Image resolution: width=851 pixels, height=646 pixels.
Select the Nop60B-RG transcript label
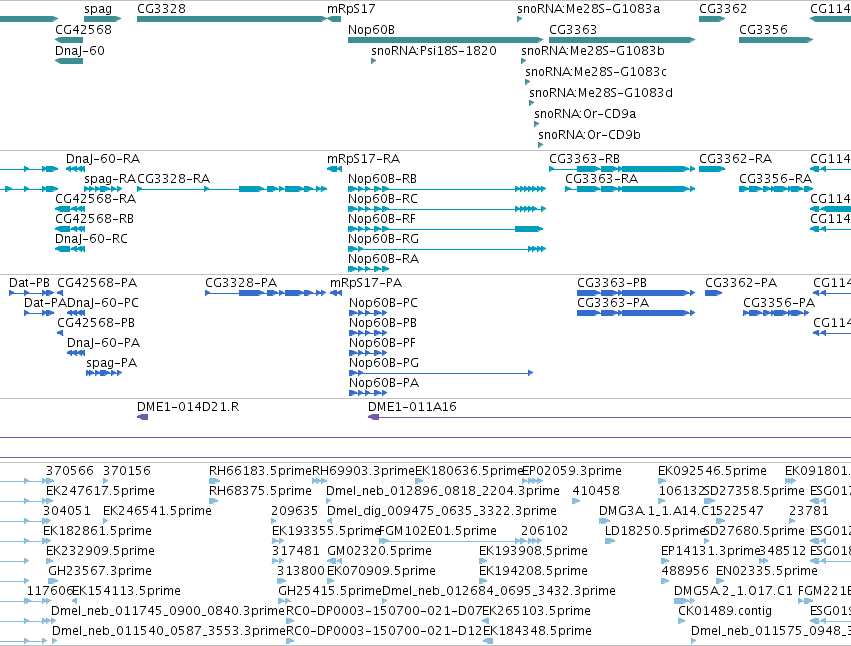coord(383,239)
